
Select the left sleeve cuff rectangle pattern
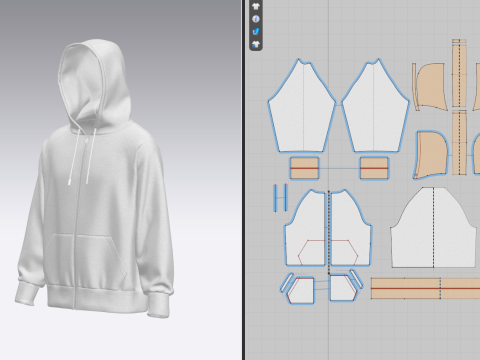(304, 168)
